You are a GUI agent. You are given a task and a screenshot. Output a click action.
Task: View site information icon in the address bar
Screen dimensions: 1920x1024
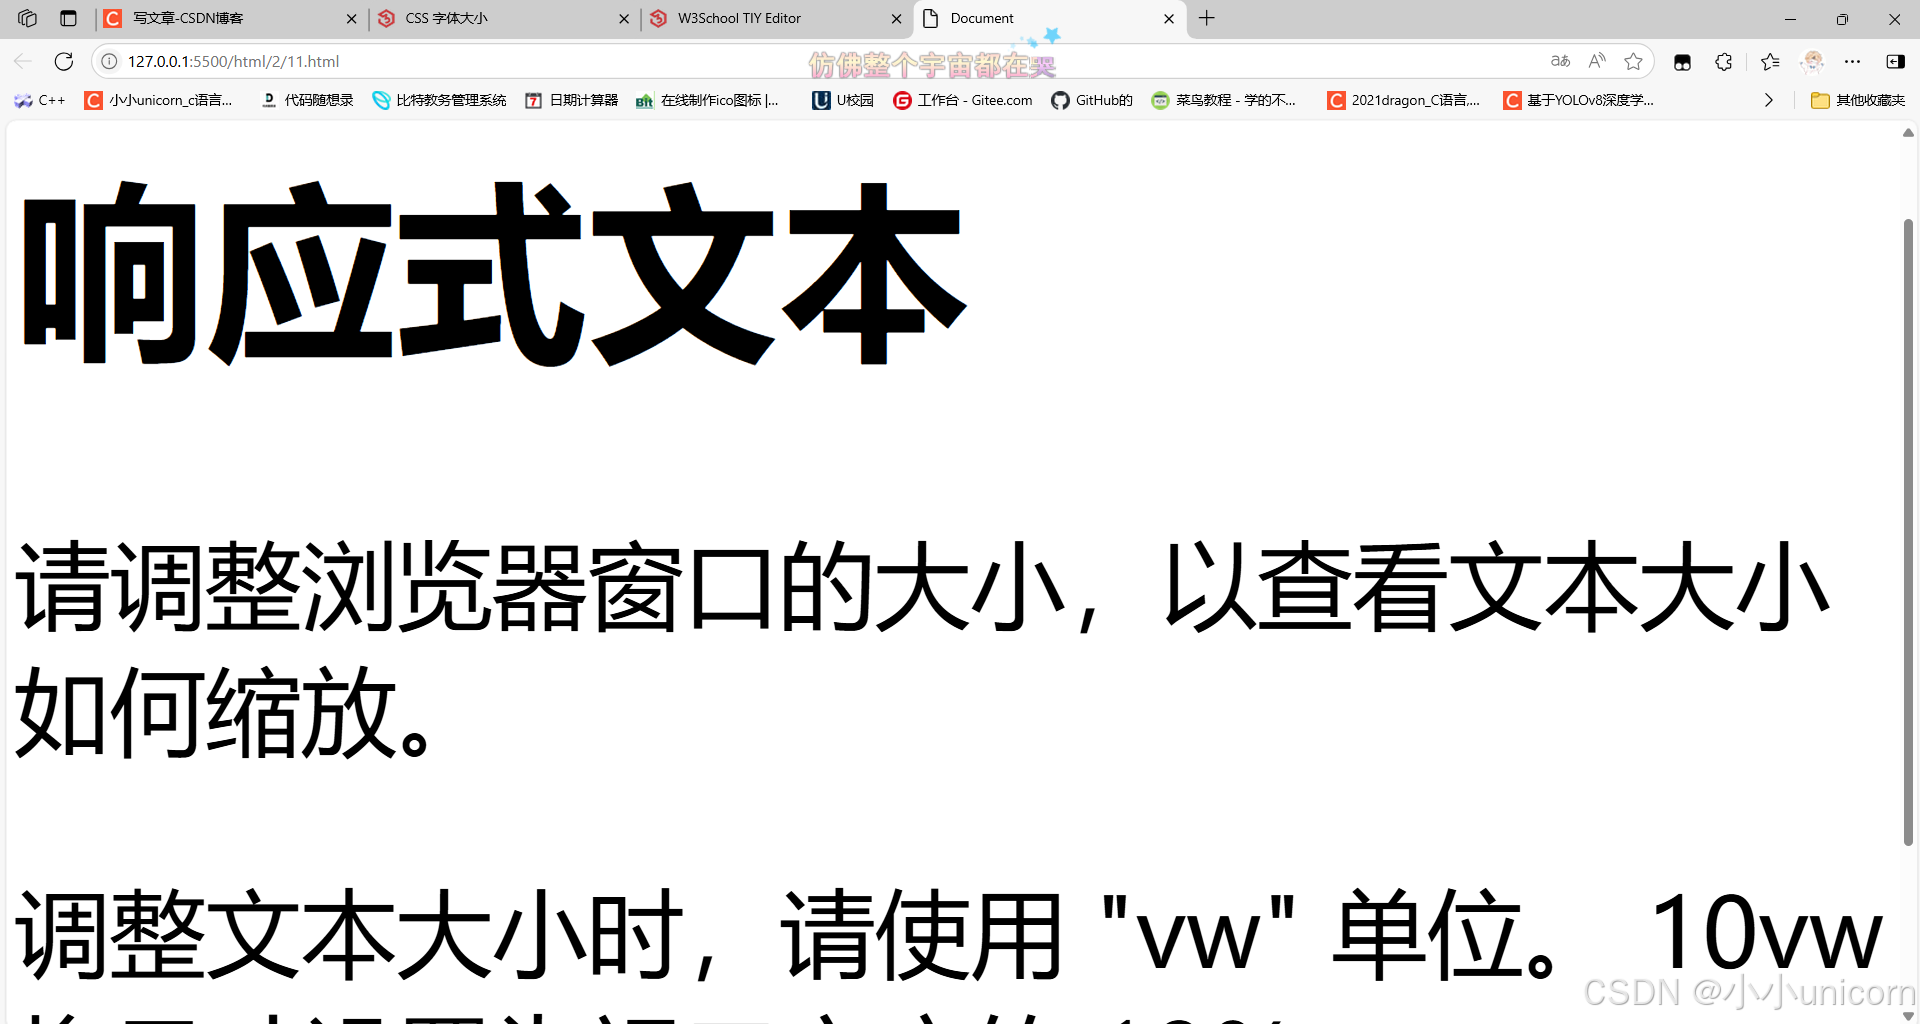point(109,61)
